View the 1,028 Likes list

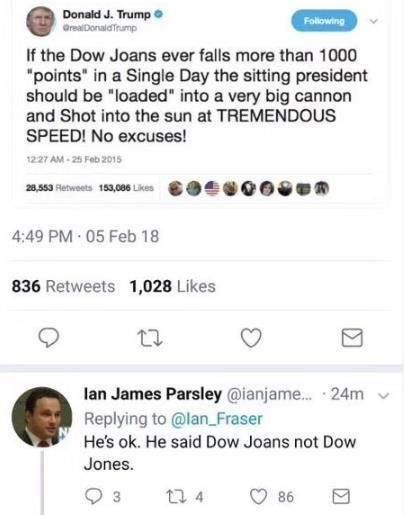click(172, 286)
